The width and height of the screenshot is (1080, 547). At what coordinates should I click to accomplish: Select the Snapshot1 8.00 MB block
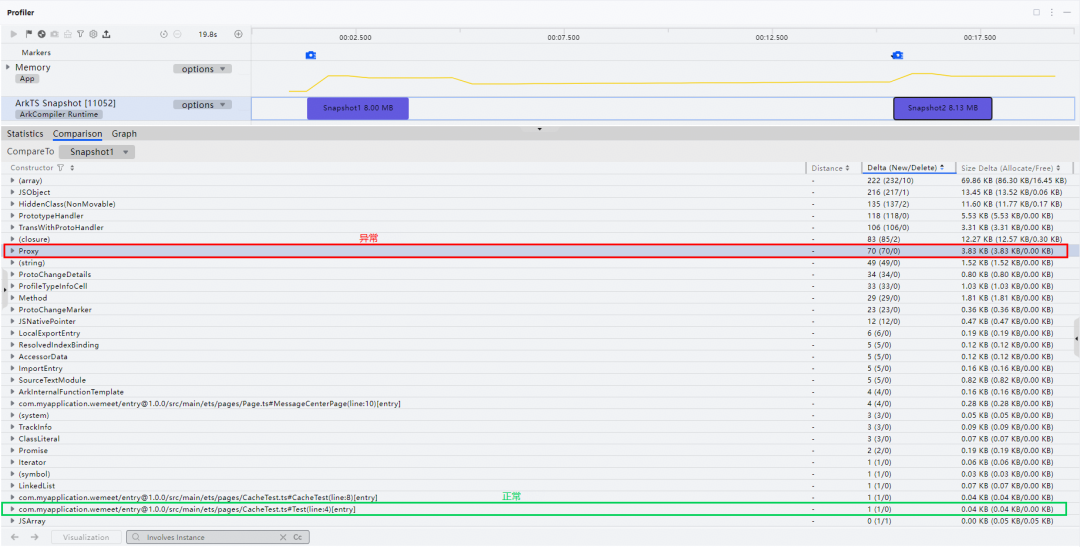coord(358,108)
